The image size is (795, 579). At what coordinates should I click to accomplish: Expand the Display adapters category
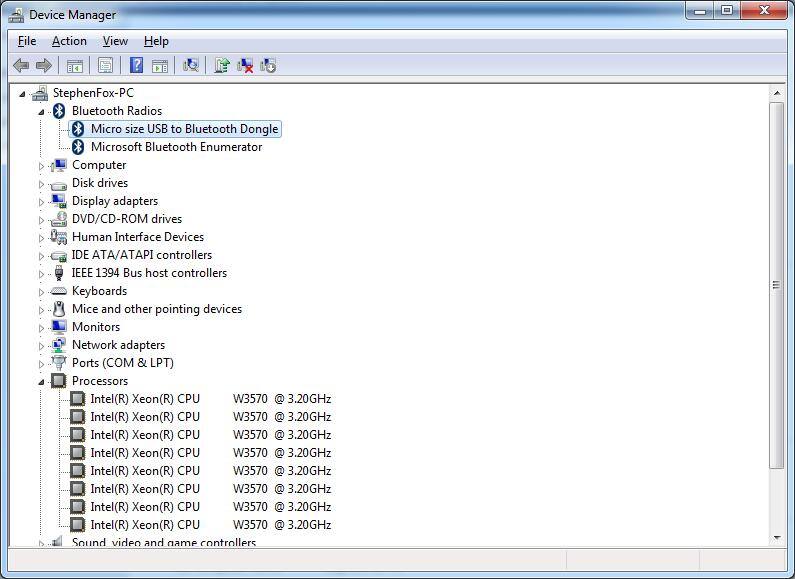point(42,201)
